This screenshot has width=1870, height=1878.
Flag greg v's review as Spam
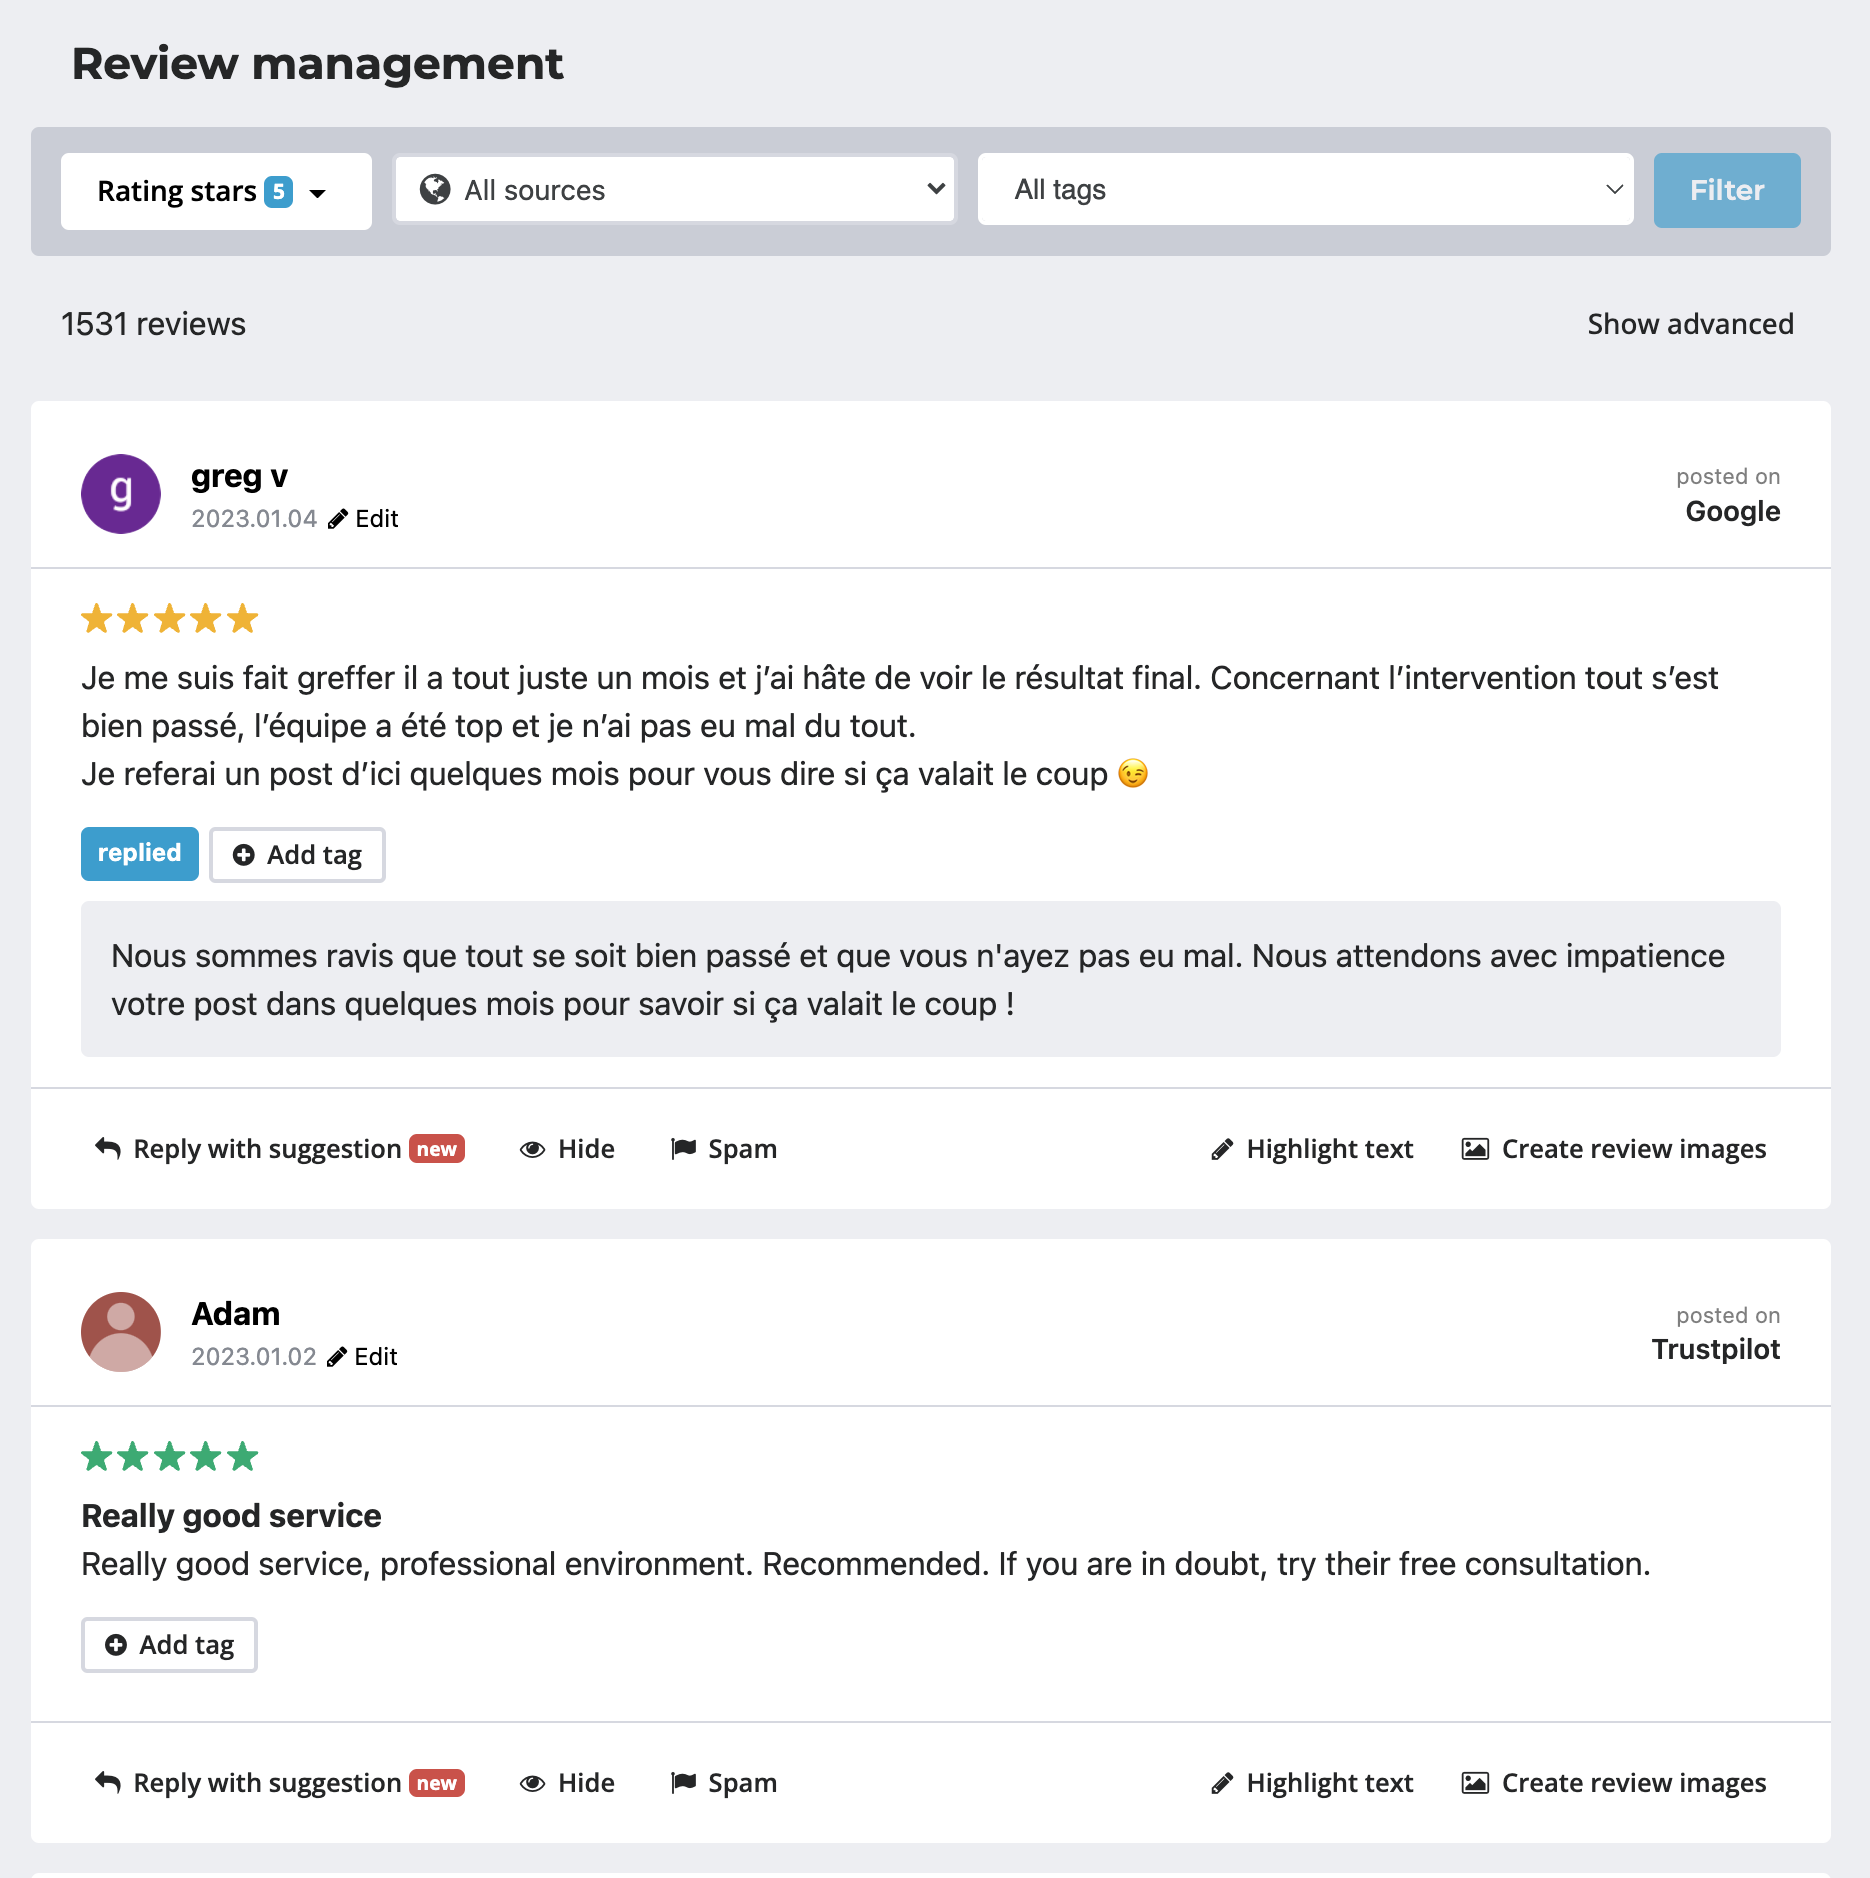(724, 1149)
